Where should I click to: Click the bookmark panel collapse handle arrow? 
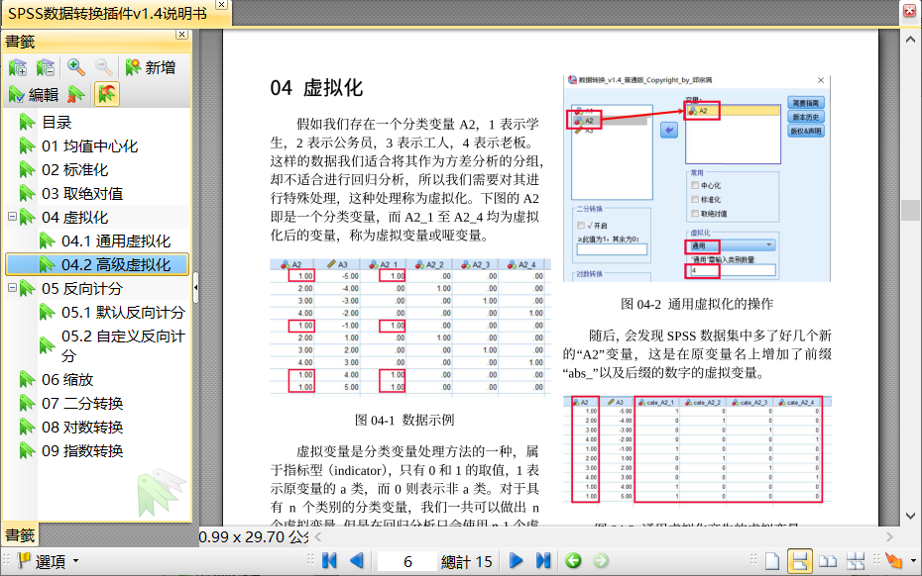196,287
